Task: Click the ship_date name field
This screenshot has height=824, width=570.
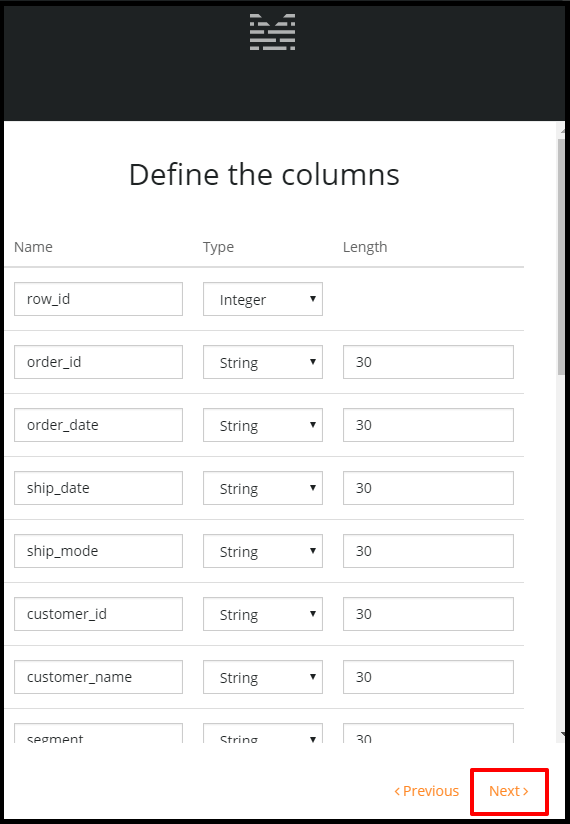Action: click(x=98, y=488)
